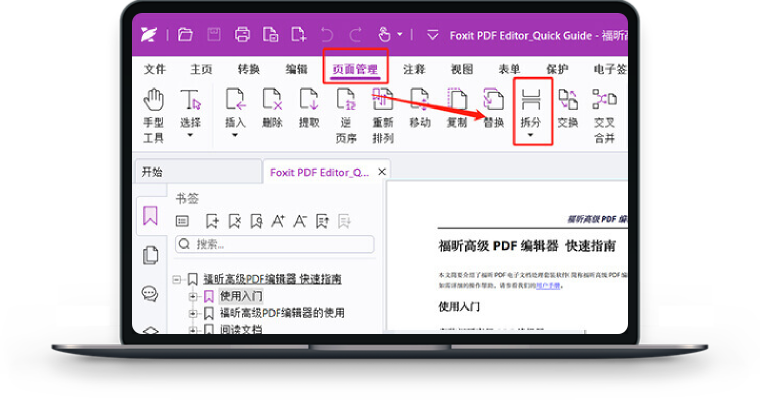760x400 pixels.
Task: Click the 用户手册 hyperlink in the document
Action: [x=548, y=284]
